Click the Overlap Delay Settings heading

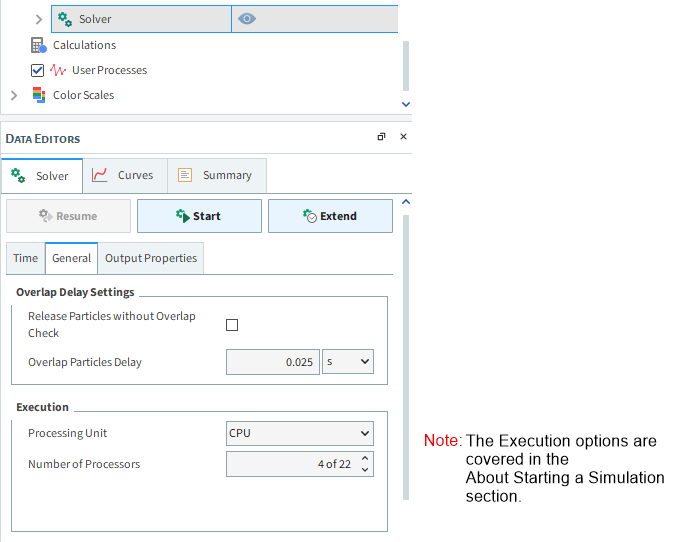[x=75, y=292]
